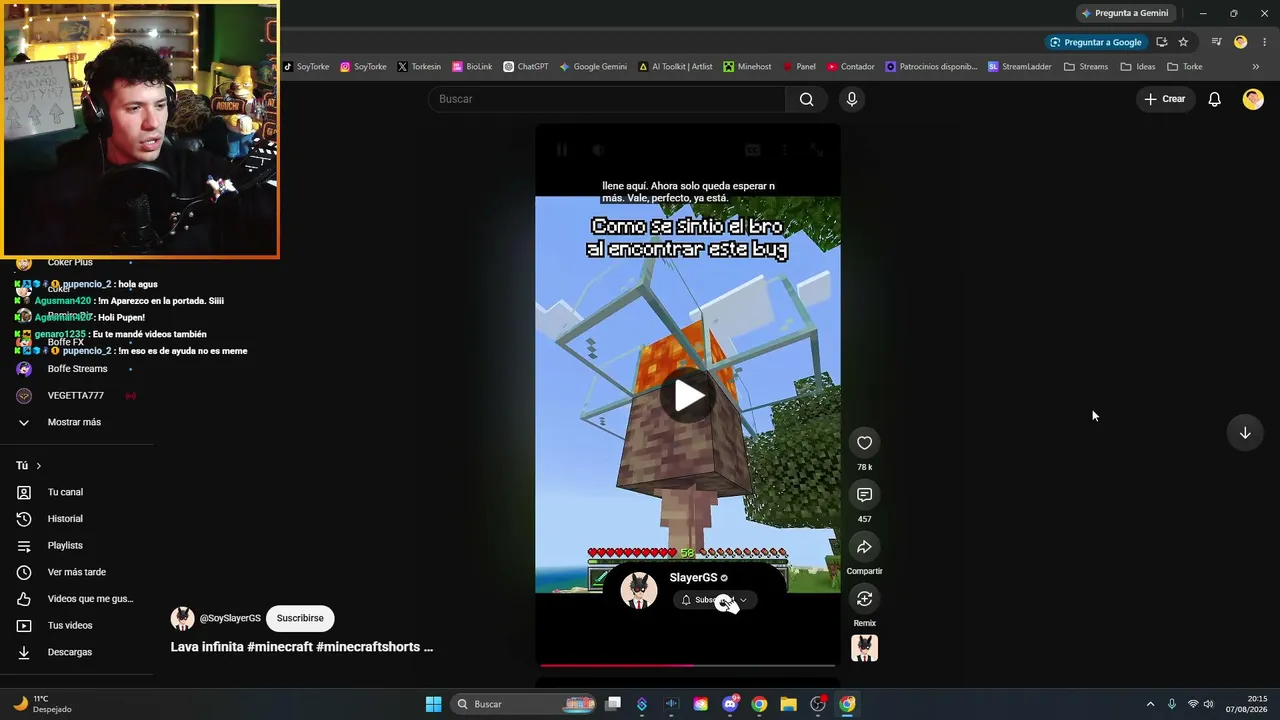Open the Remix option for this Short

tap(864, 599)
